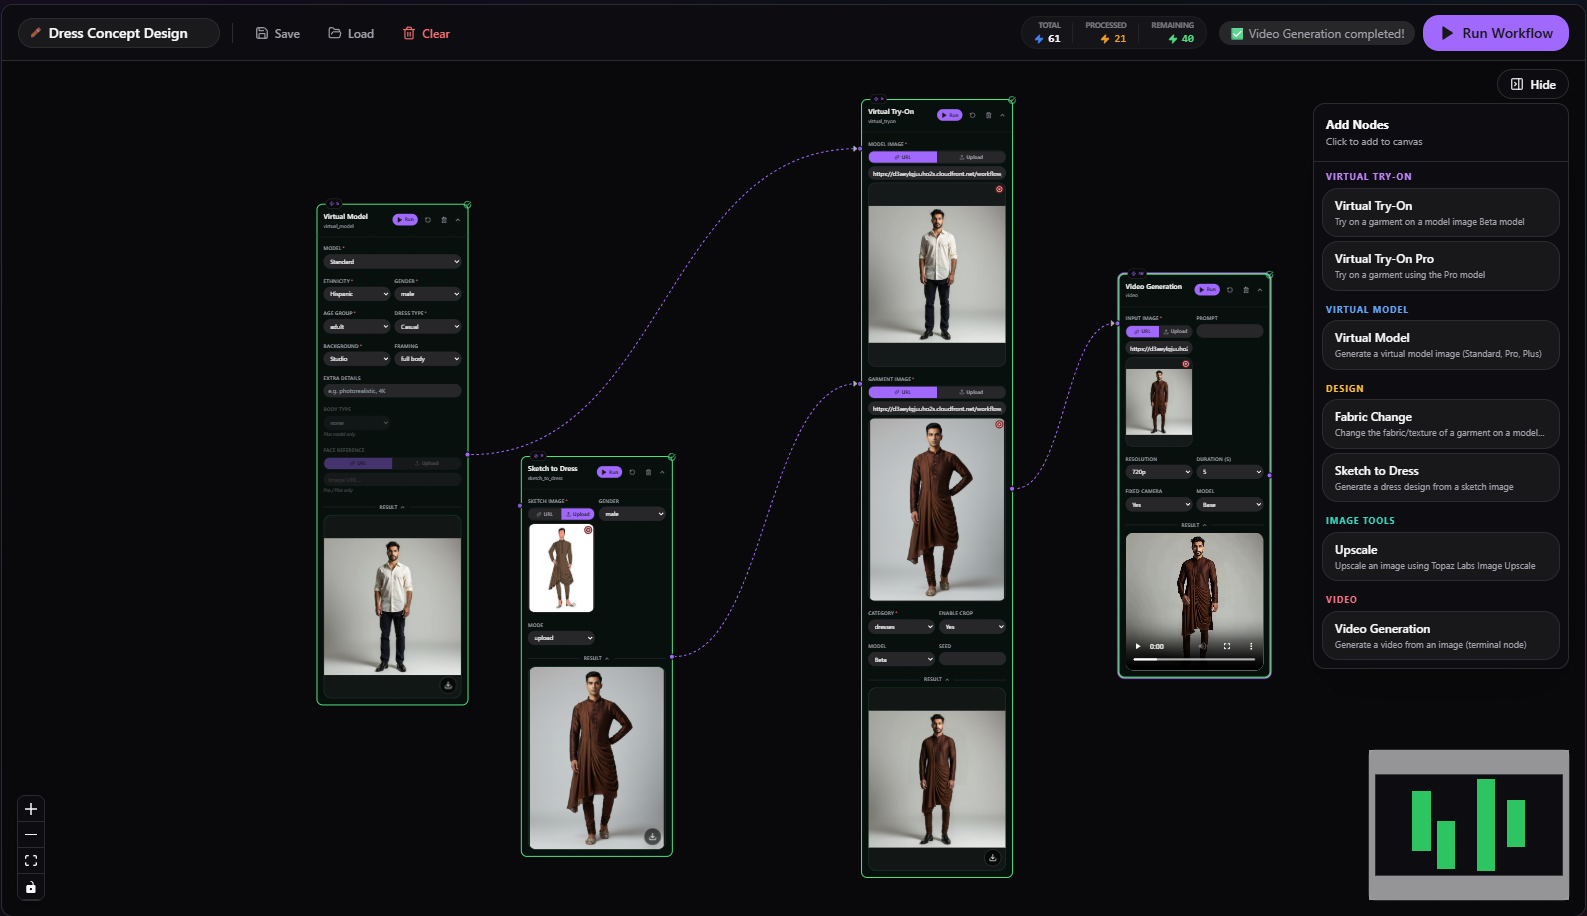Open the Ethnicity dropdown showing Hispanic
Image resolution: width=1587 pixels, height=916 pixels.
(x=356, y=294)
